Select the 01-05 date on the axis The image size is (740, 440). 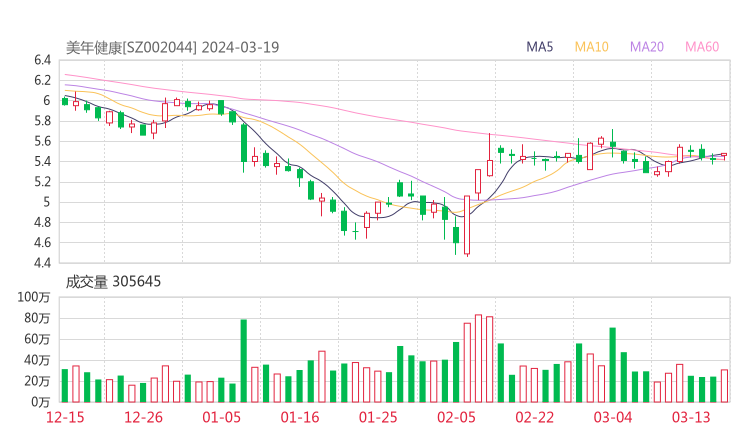[221, 417]
